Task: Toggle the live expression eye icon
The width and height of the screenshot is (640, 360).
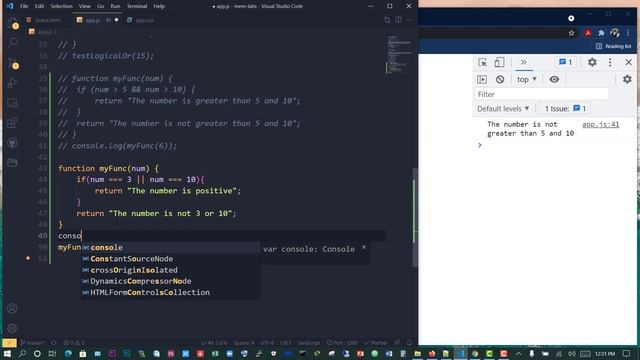Action: tap(554, 80)
